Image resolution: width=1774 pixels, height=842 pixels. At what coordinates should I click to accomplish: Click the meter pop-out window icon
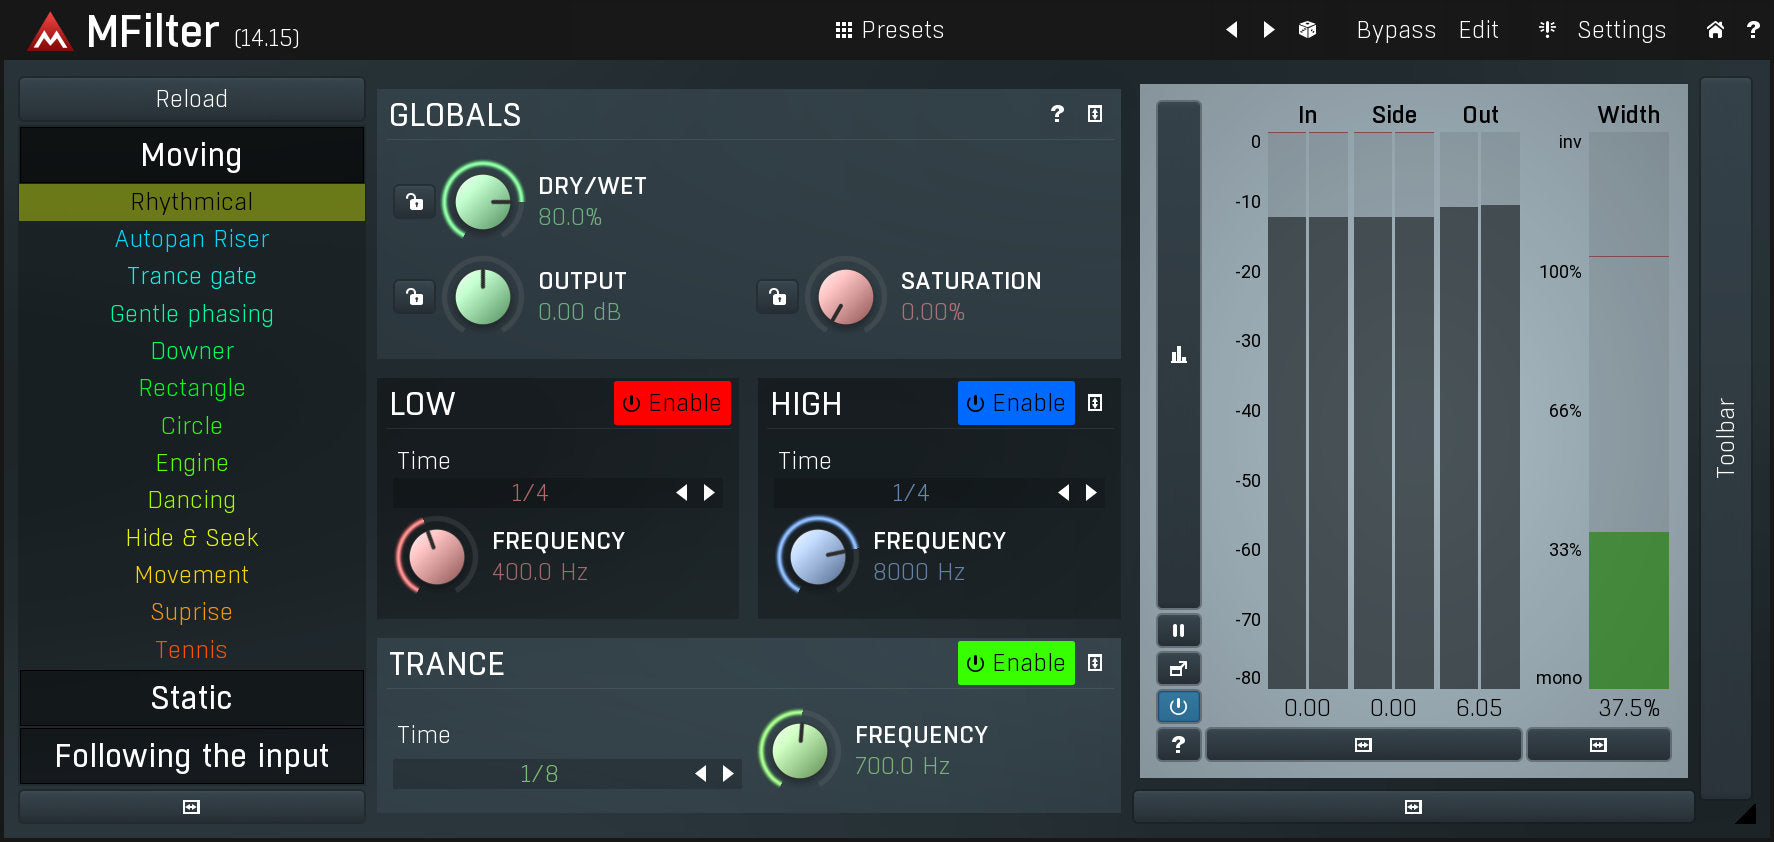coord(1178,669)
